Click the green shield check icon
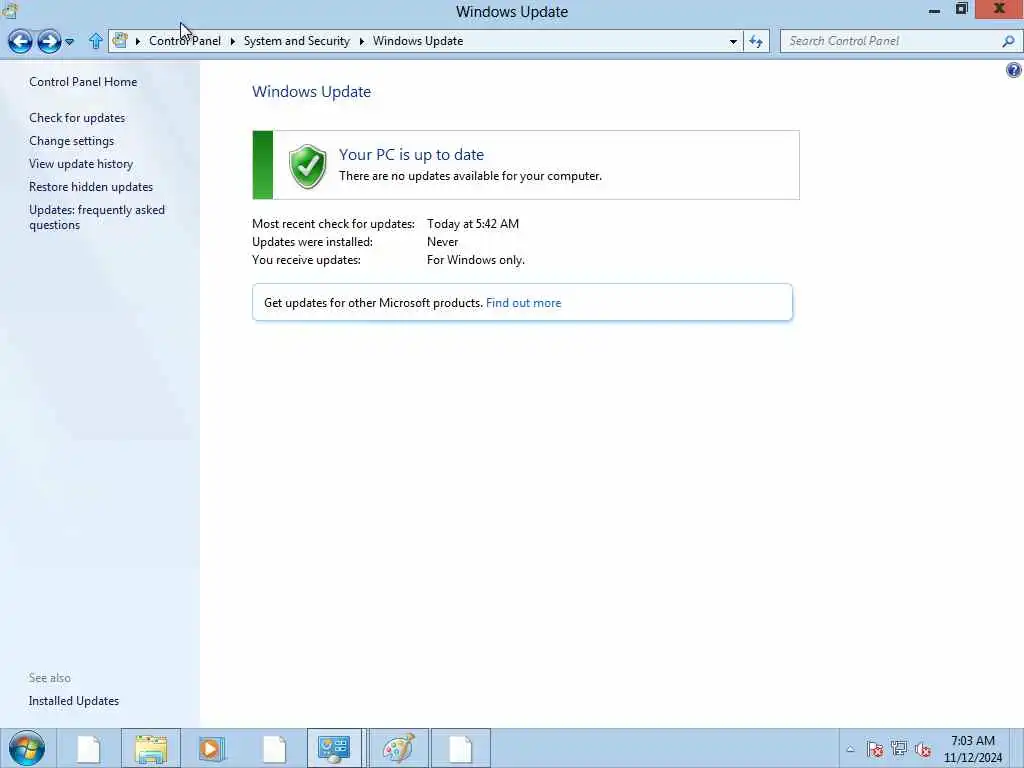This screenshot has height=768, width=1024. tap(307, 166)
